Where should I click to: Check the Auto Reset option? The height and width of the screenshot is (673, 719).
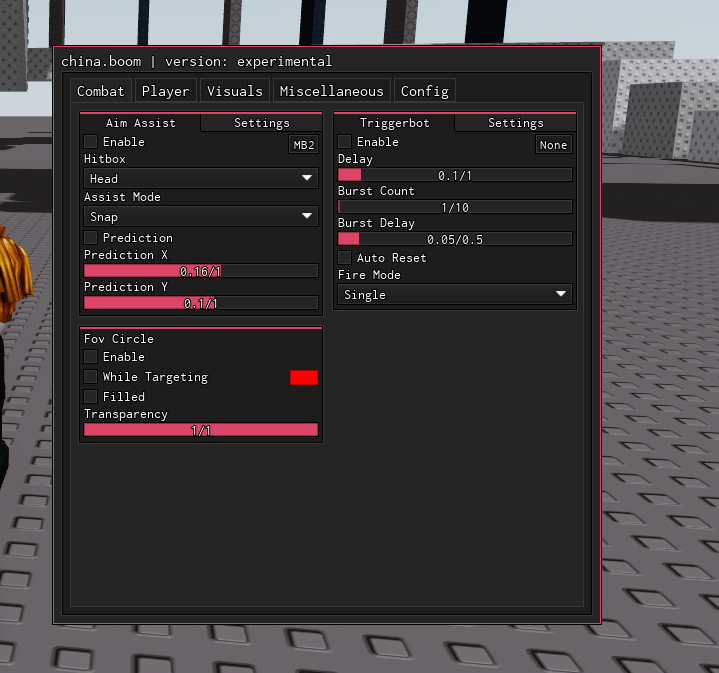coord(344,258)
